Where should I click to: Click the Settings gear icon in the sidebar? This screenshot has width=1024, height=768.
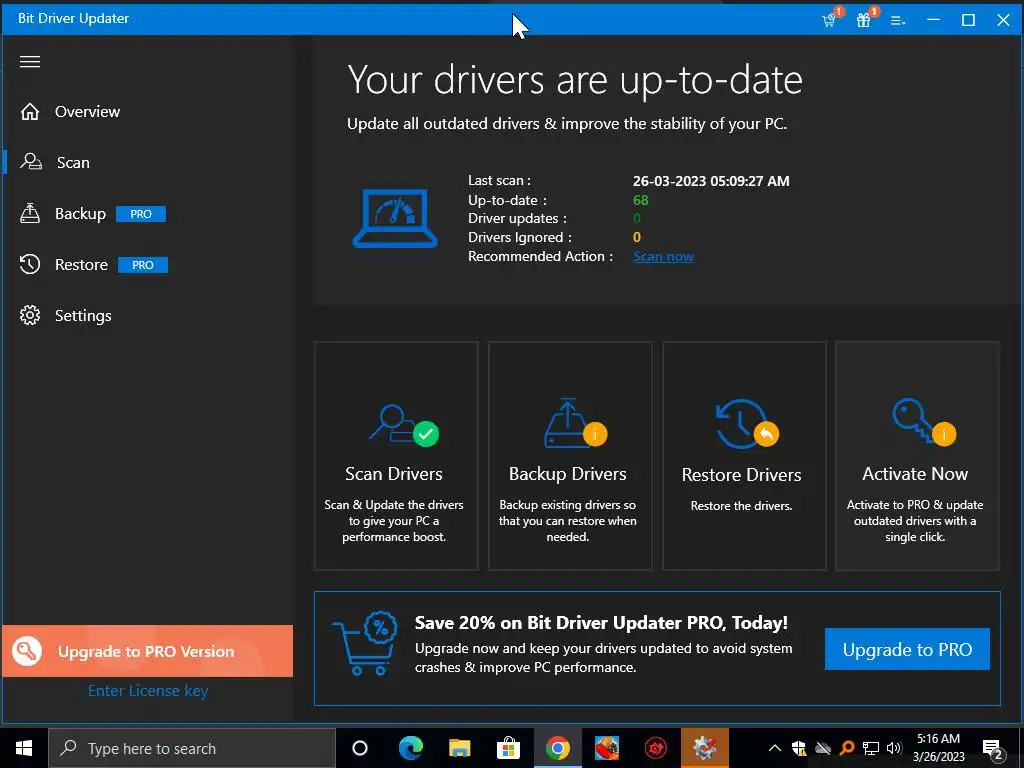click(x=30, y=315)
